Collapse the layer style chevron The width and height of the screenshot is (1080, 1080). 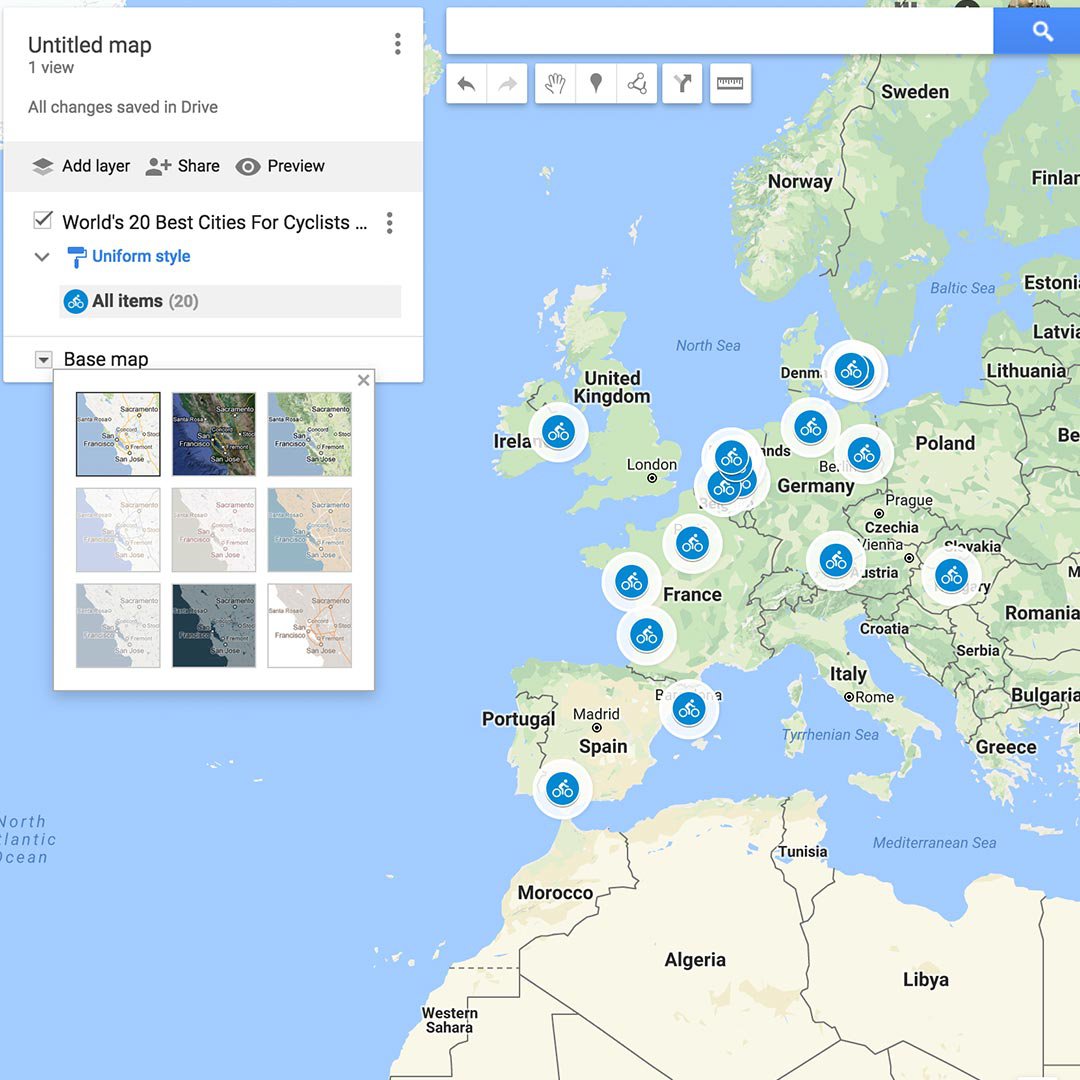[x=42, y=257]
